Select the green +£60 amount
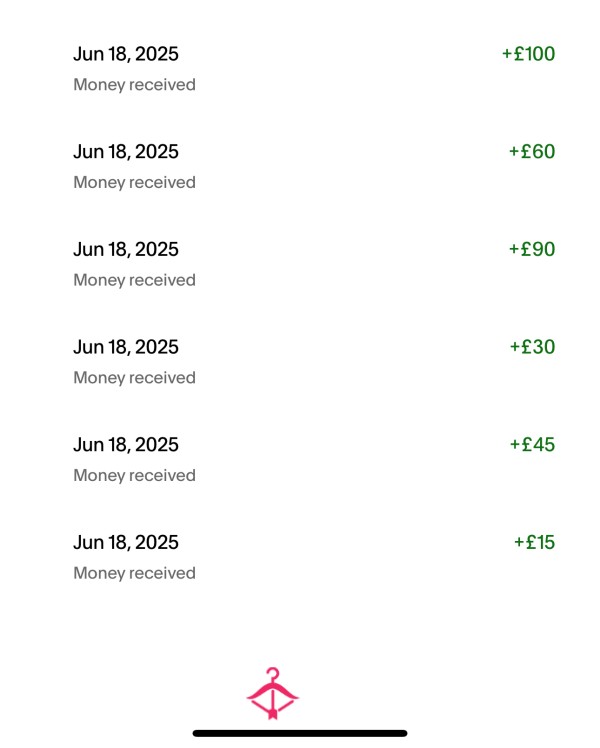The height and width of the screenshot is (748, 600). click(532, 152)
